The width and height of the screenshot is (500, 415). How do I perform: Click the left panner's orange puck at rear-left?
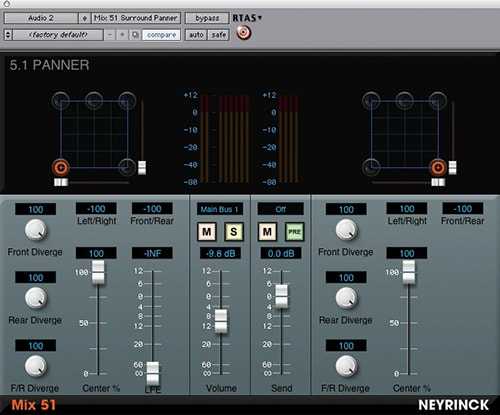pyautogui.click(x=61, y=167)
